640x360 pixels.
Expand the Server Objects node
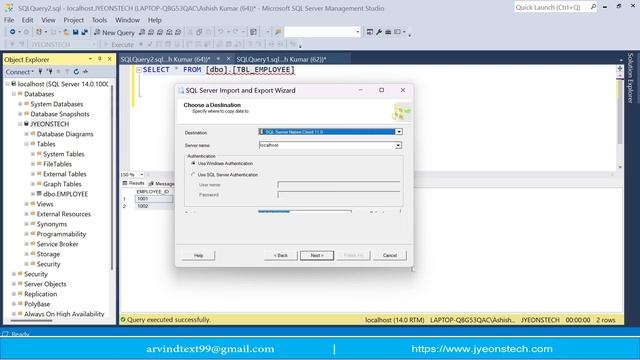[x=13, y=284]
